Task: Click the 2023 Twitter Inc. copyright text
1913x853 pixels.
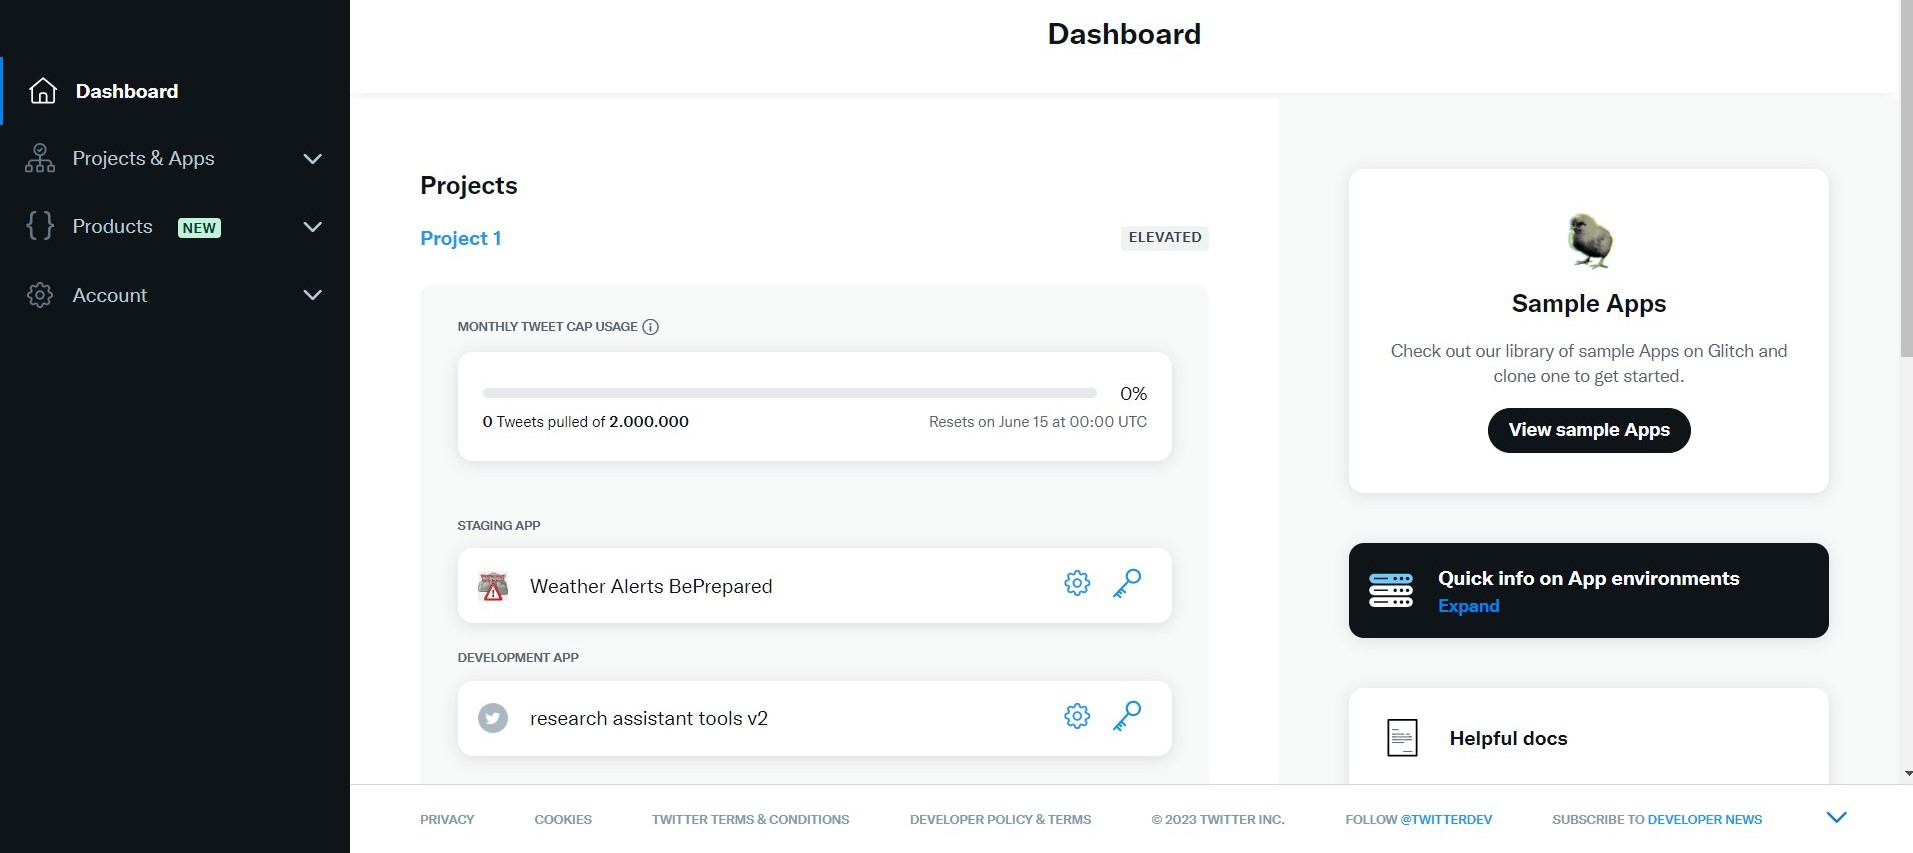Action: click(1218, 819)
